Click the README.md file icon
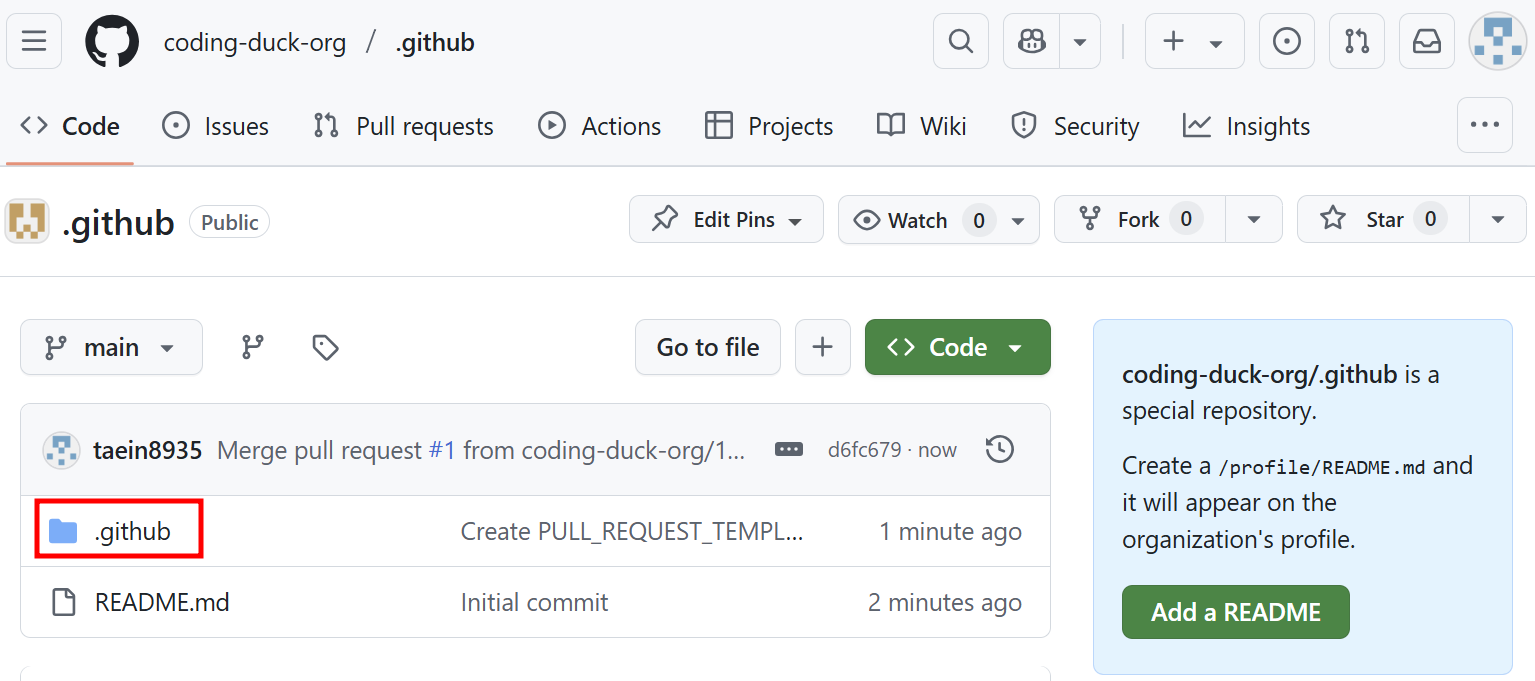This screenshot has height=681, width=1535. click(x=63, y=602)
